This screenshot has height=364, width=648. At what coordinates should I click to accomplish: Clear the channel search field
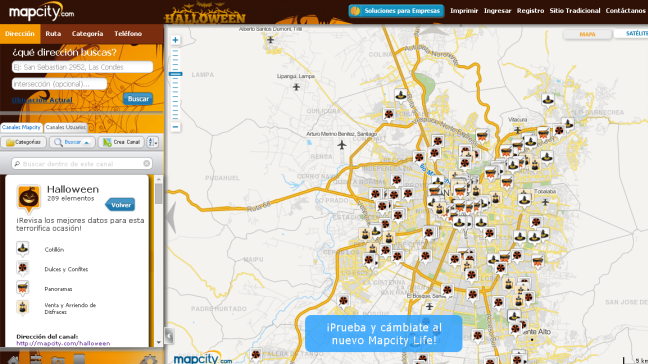pyautogui.click(x=146, y=164)
